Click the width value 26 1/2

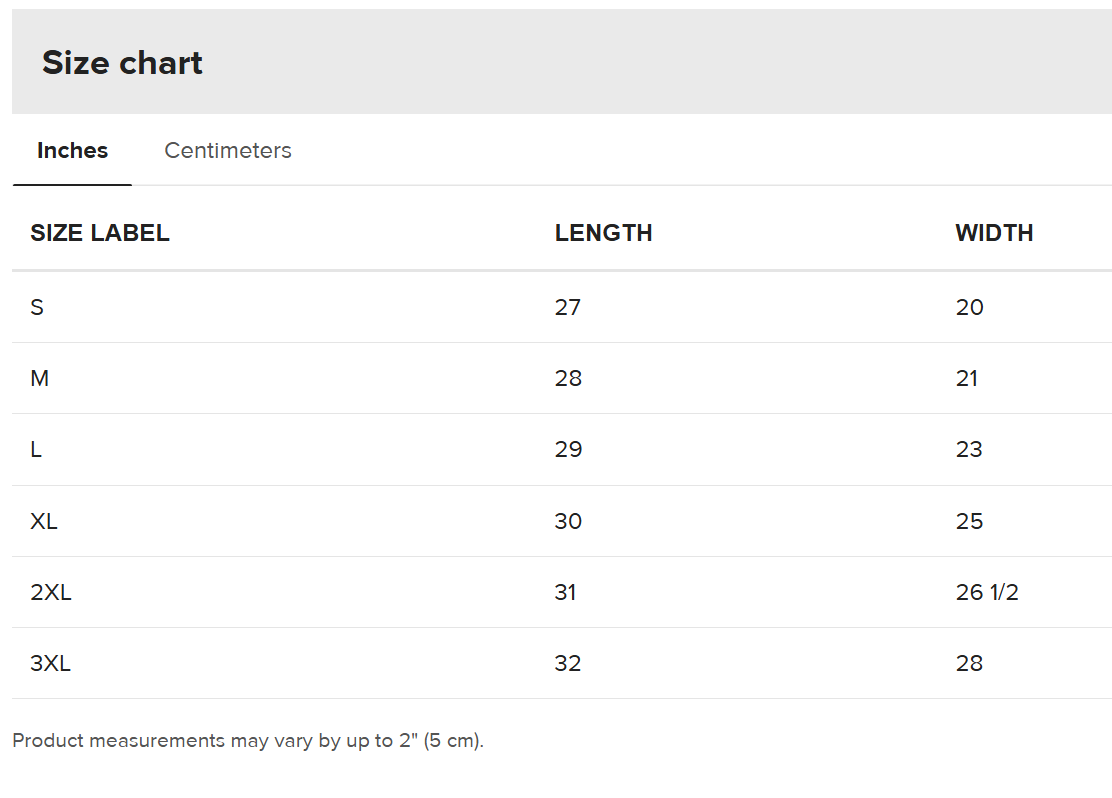(987, 592)
